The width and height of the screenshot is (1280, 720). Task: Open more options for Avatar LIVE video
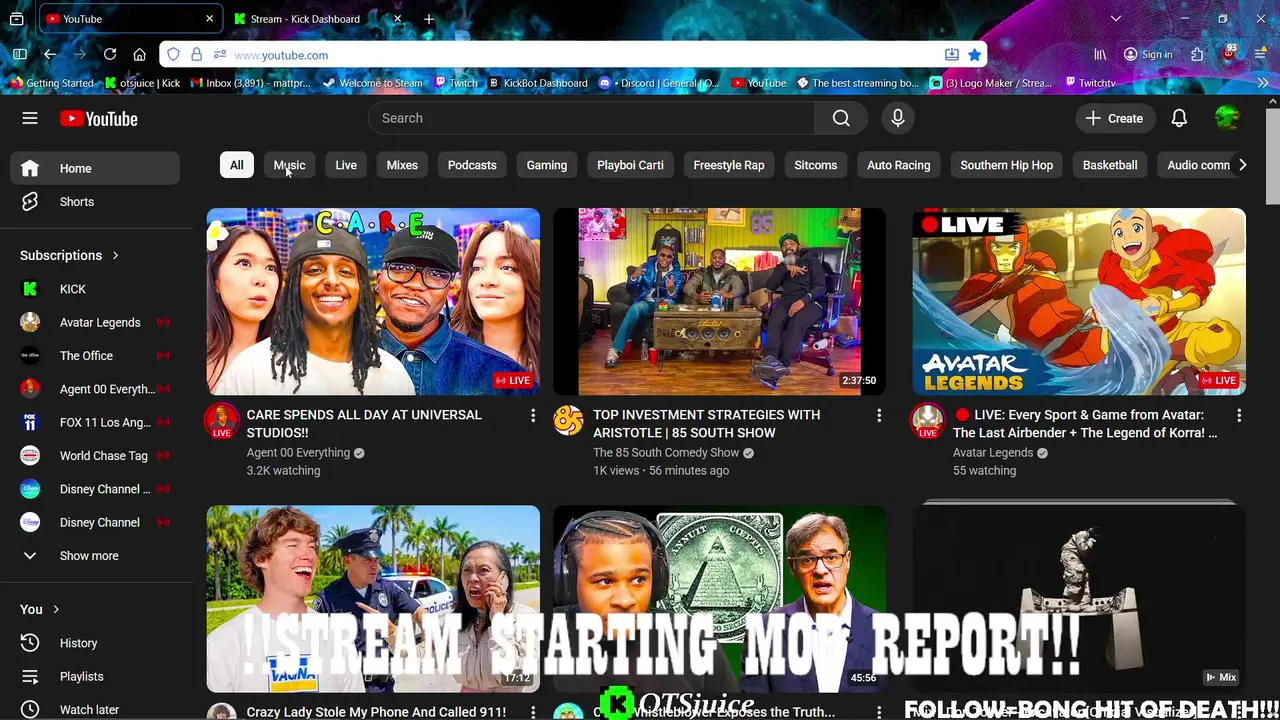tap(1239, 415)
